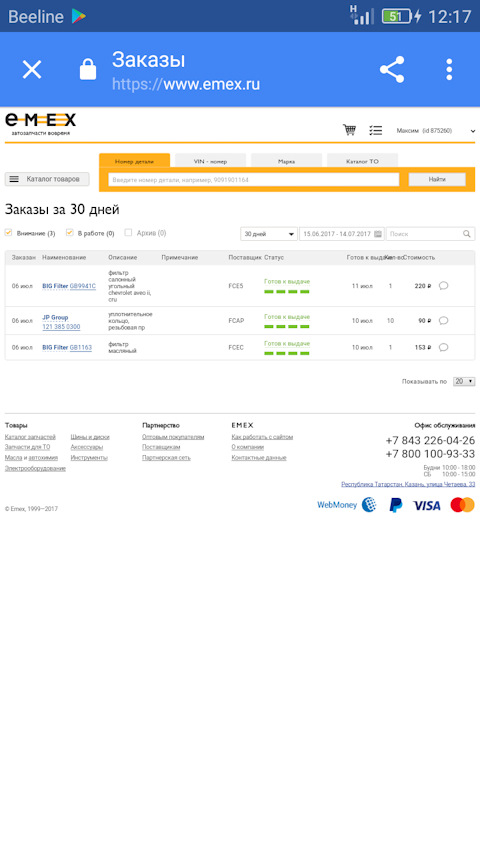Tap the Play Store notification icon
480x854 pixels.
coord(78,16)
